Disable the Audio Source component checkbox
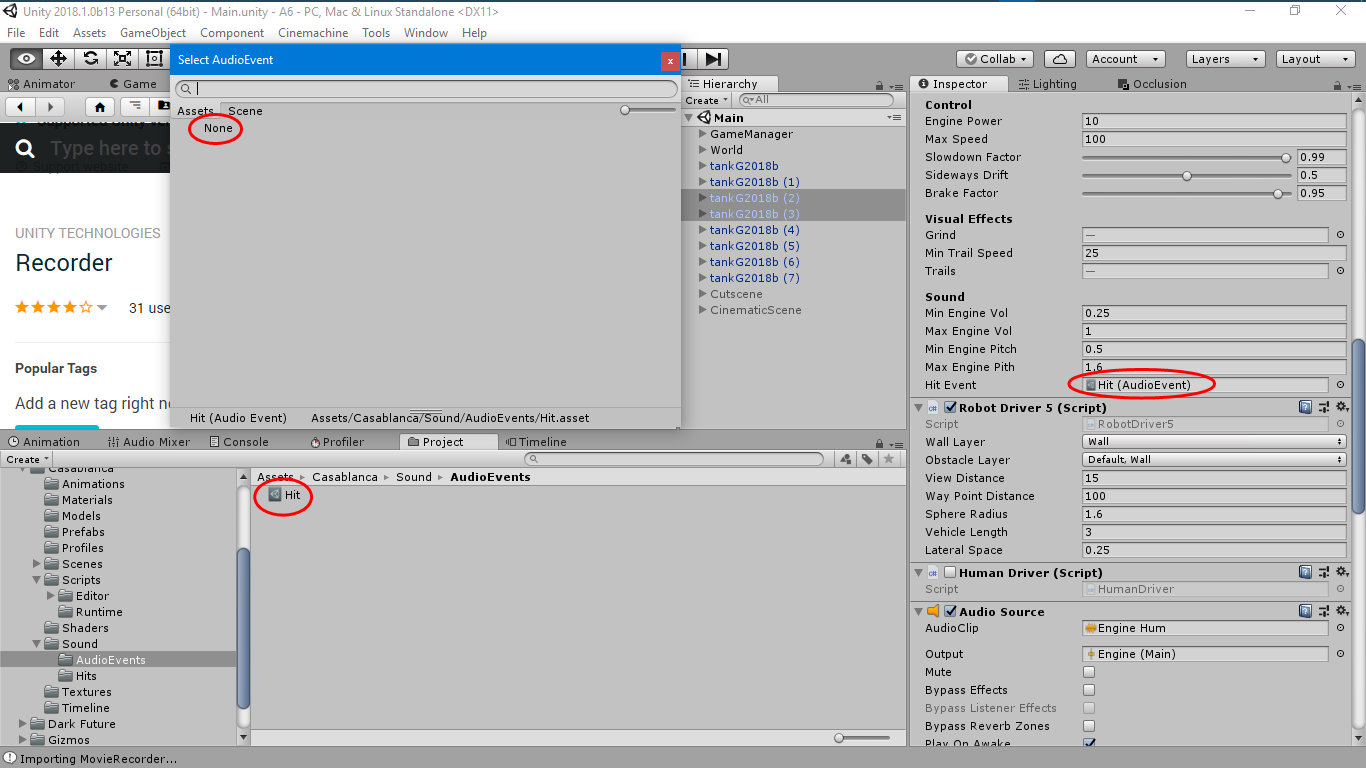The image size is (1366, 768). pos(950,611)
